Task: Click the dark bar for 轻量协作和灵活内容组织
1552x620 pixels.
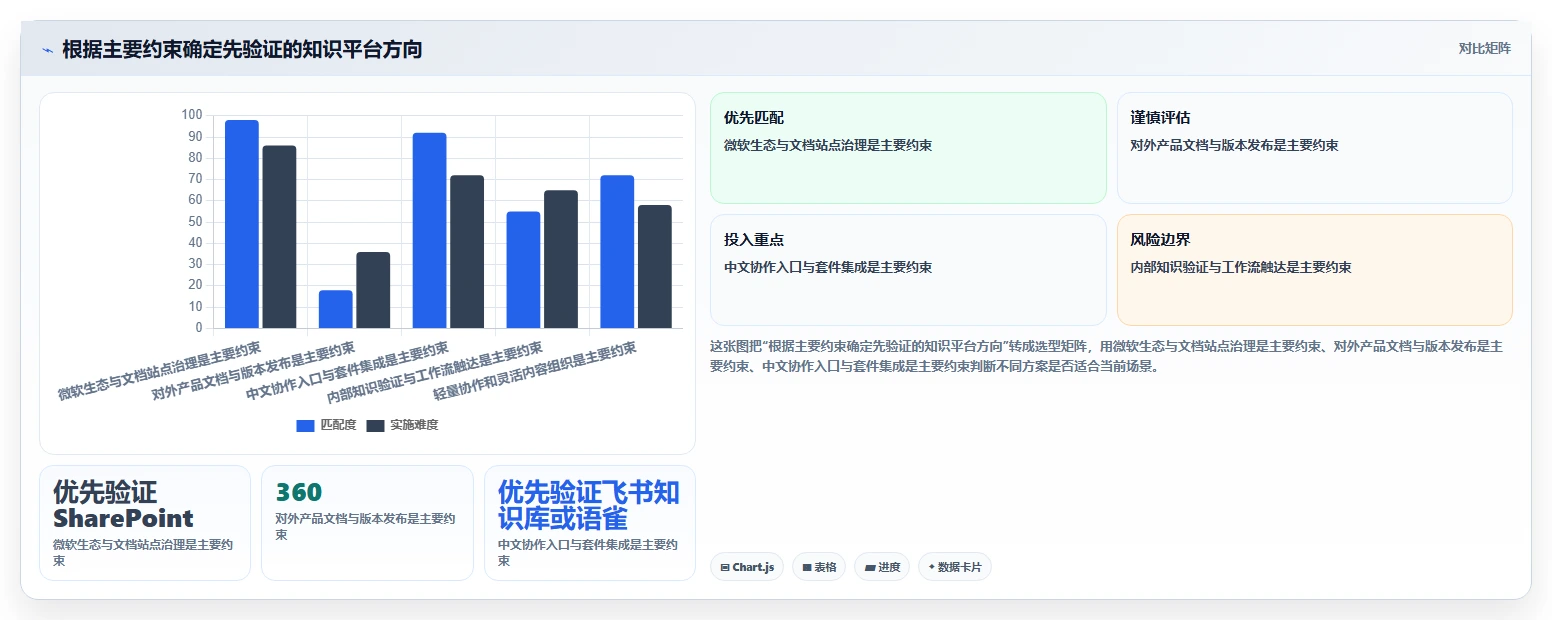Action: point(655,267)
